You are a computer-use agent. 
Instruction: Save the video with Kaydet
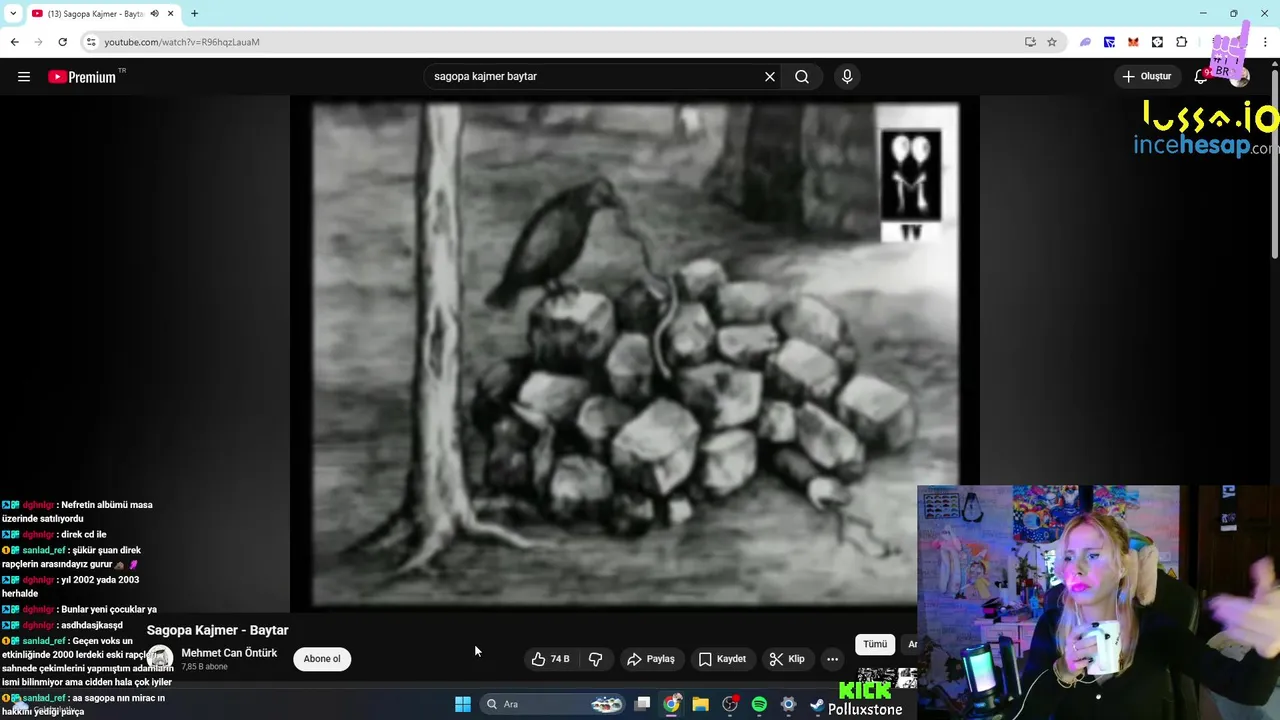click(x=722, y=659)
